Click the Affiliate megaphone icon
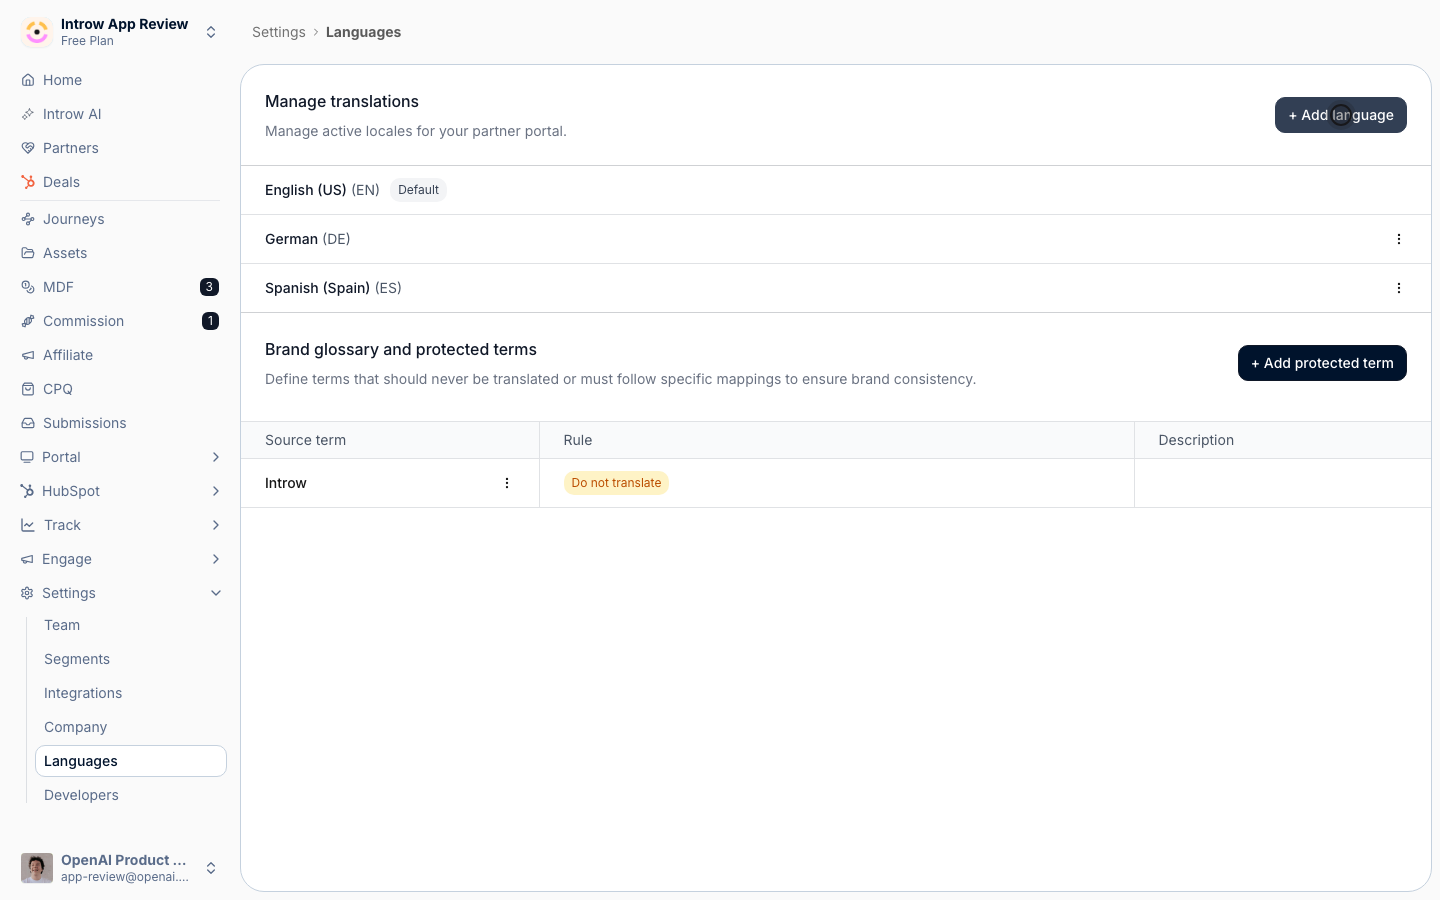This screenshot has width=1440, height=900. [28, 355]
